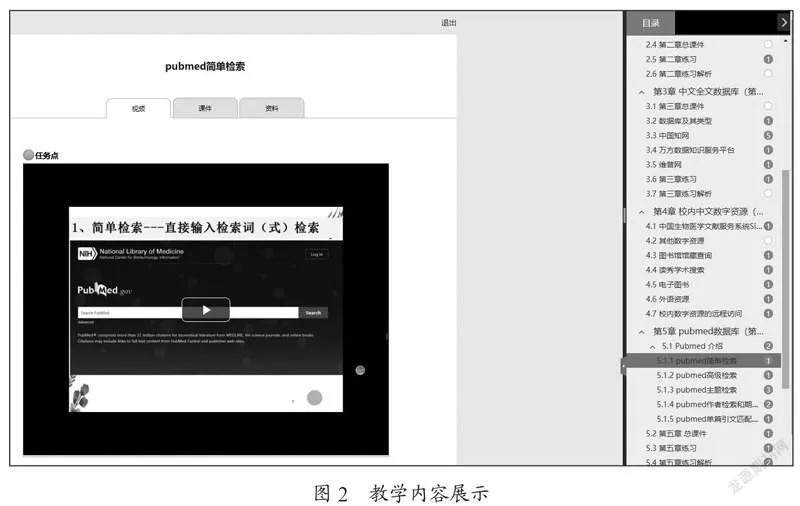
Task: Open 4.7 校内数字资源的远程访问 lesson
Action: [693, 313]
